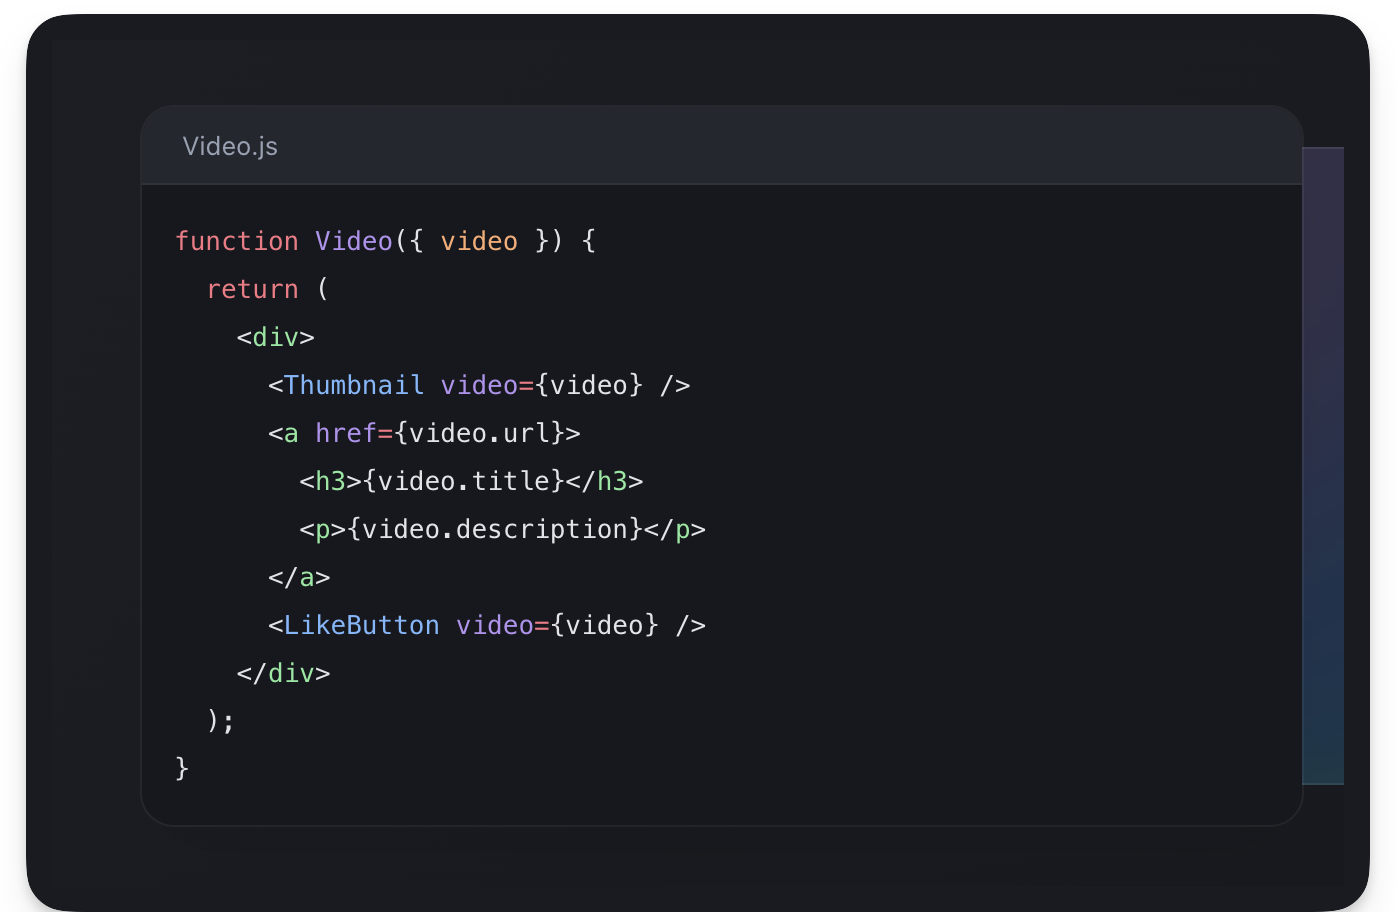Click the function keyword in the code

[236, 241]
